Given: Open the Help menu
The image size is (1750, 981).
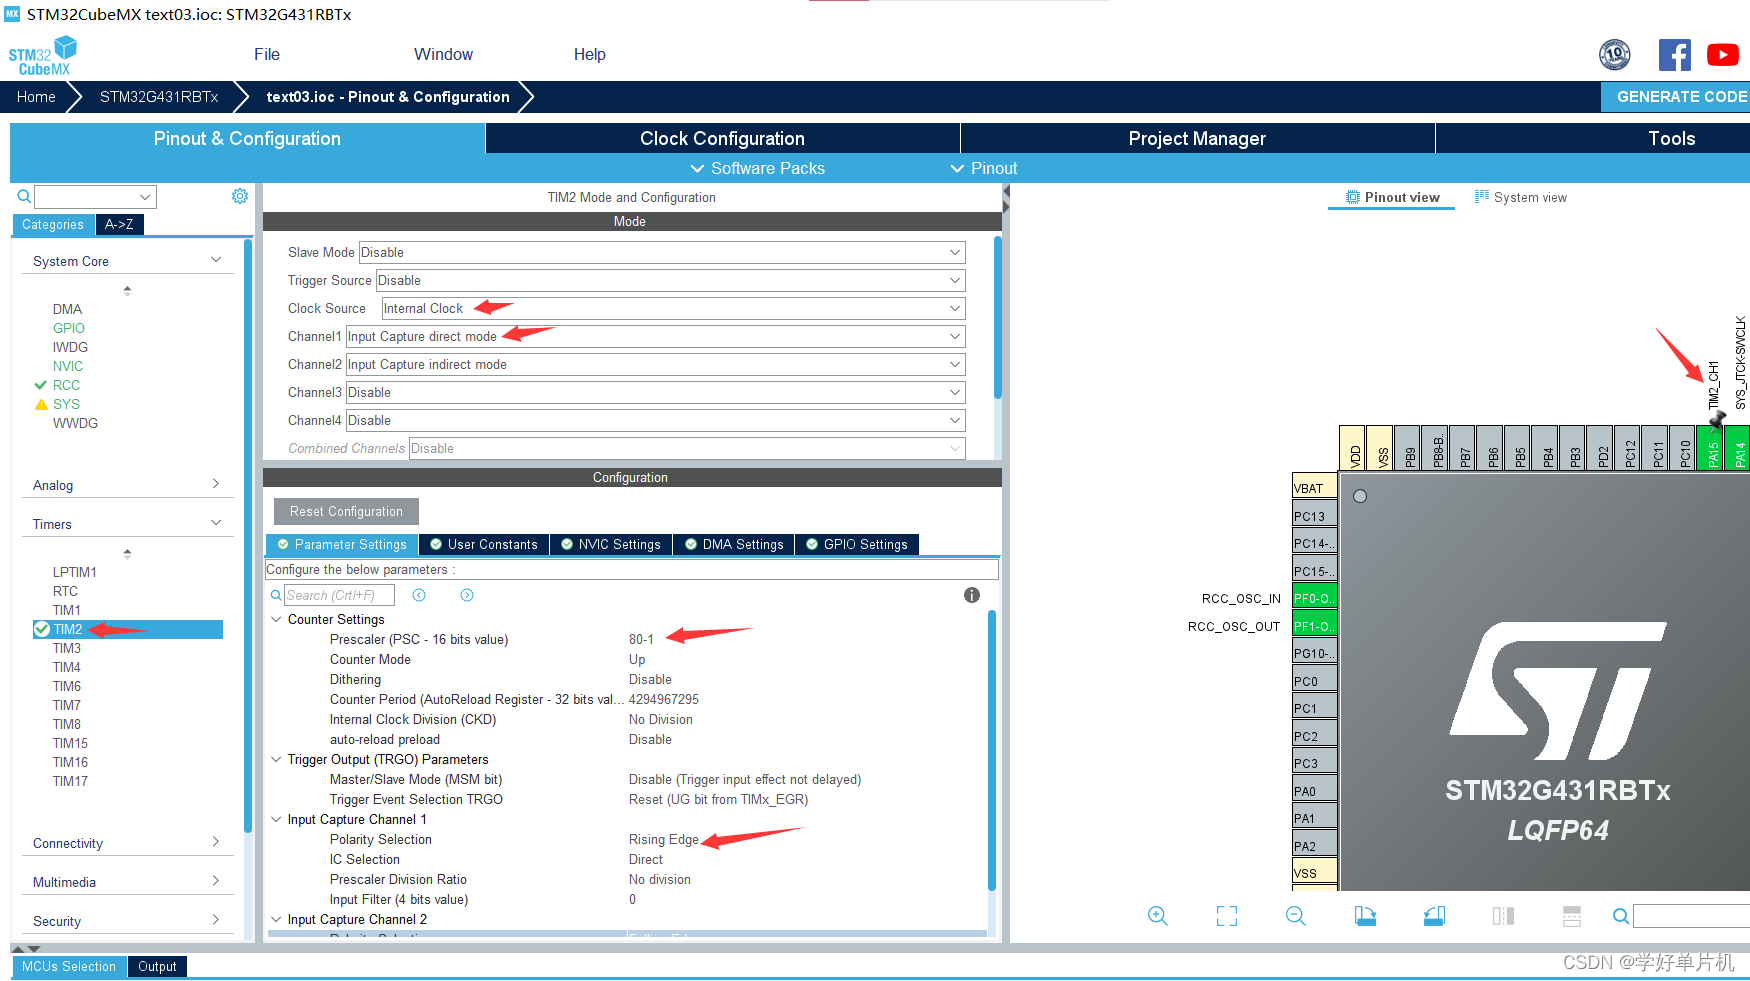Looking at the screenshot, I should click(589, 54).
